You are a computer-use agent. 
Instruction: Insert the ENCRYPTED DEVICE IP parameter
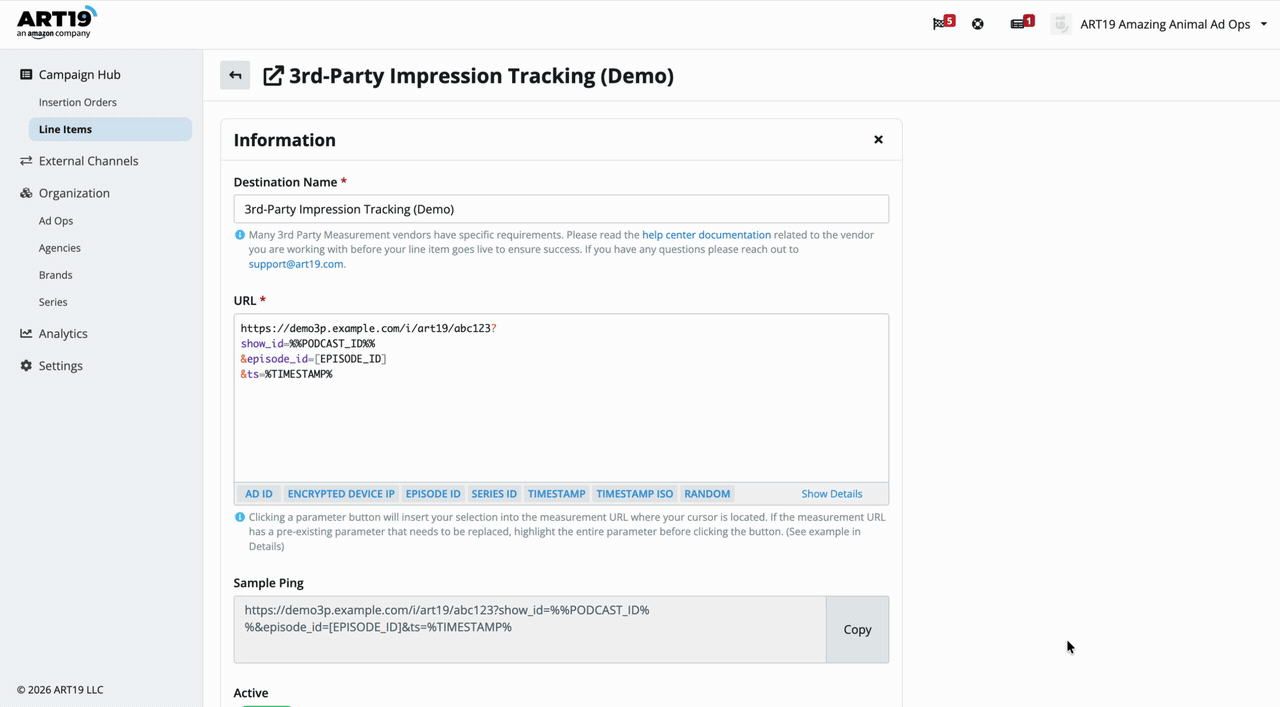pyautogui.click(x=341, y=493)
